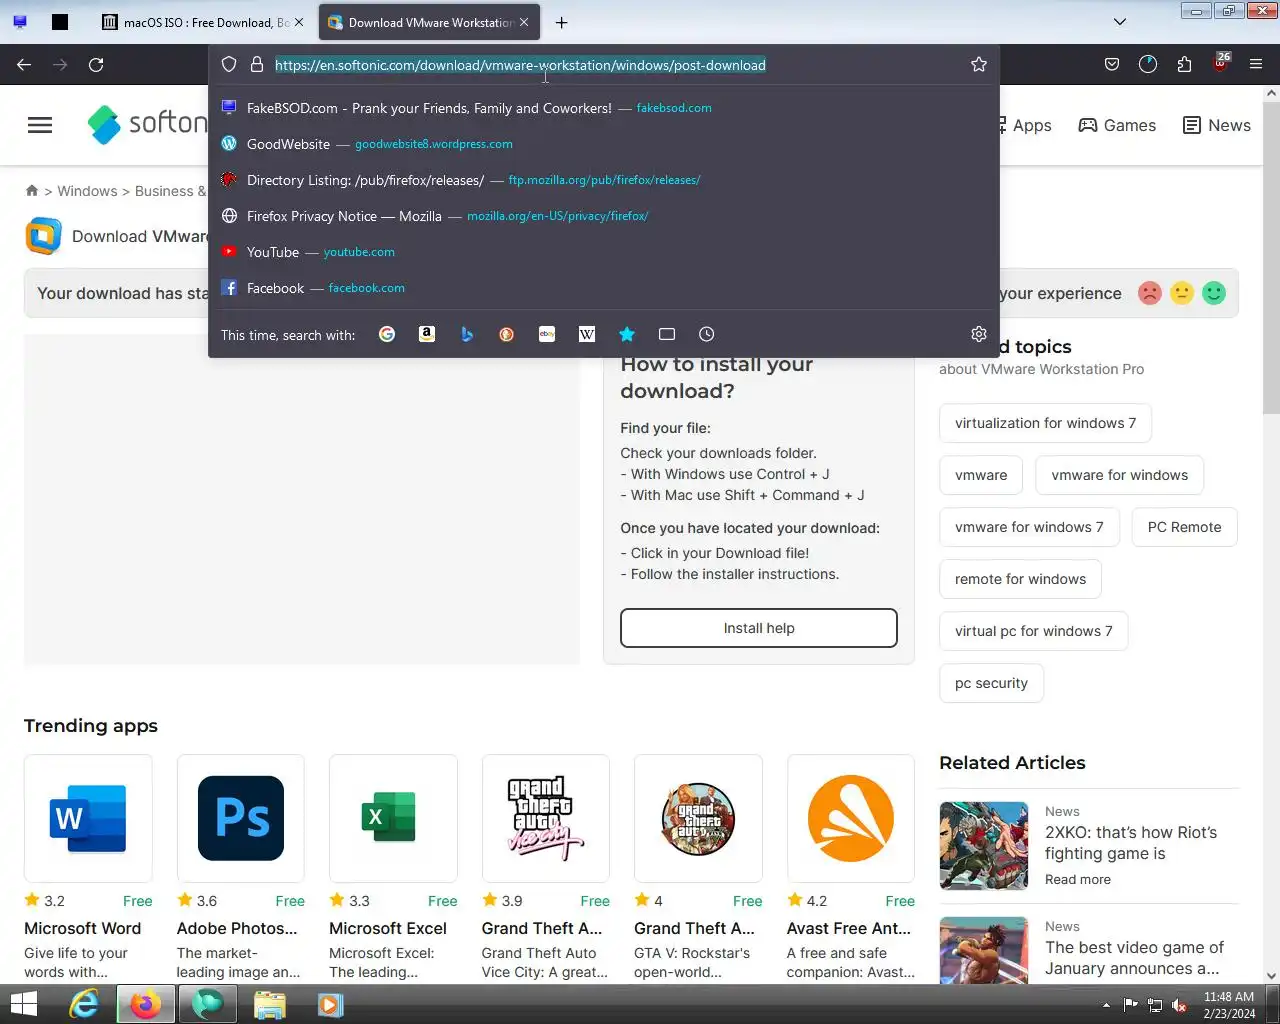
Task: Open 'remote for windows' topic tag
Action: [1020, 579]
